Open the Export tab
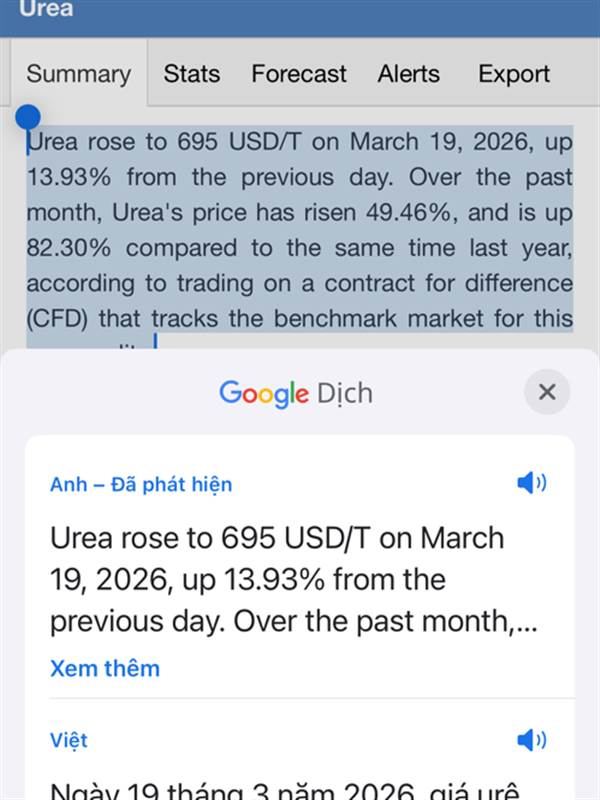Viewport: 600px width, 800px height. [x=514, y=73]
